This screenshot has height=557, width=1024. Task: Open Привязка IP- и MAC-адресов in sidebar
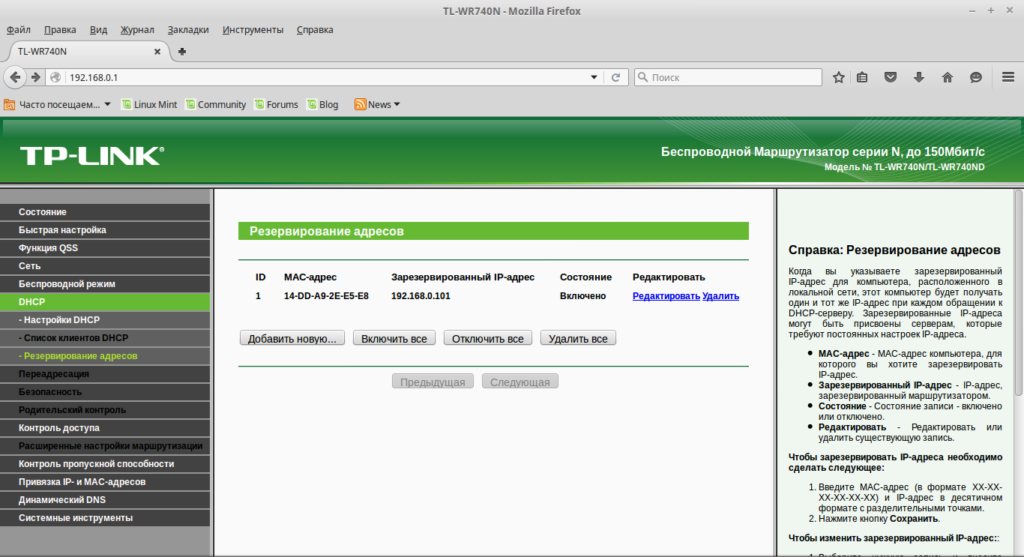tap(105, 481)
